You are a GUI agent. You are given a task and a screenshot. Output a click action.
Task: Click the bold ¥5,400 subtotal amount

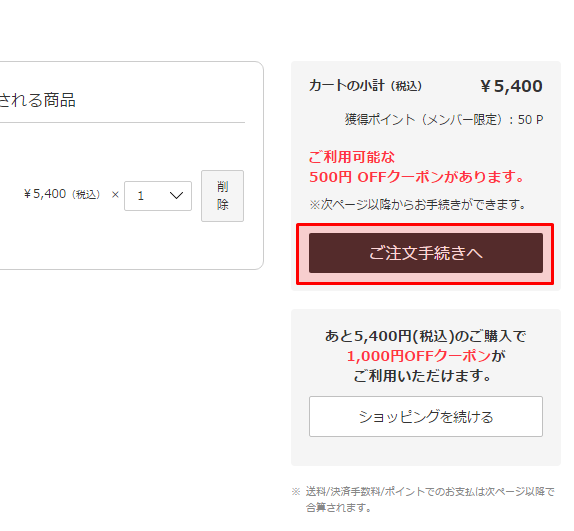[511, 86]
